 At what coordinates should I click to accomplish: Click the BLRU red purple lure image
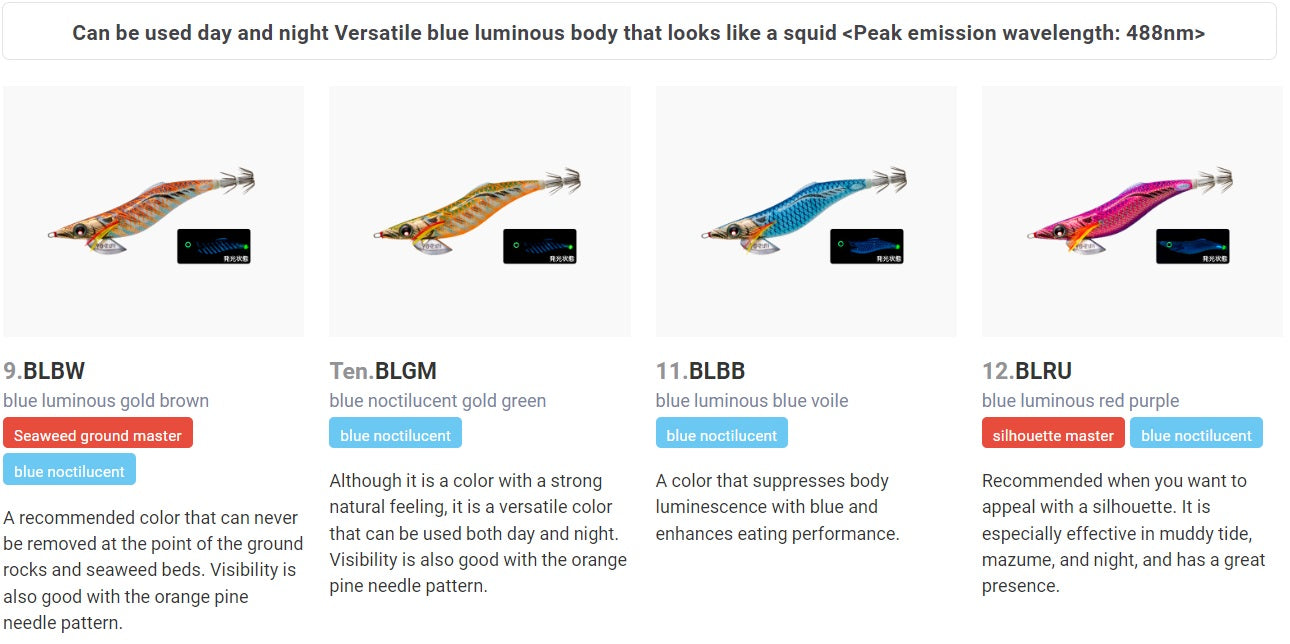point(1128,208)
